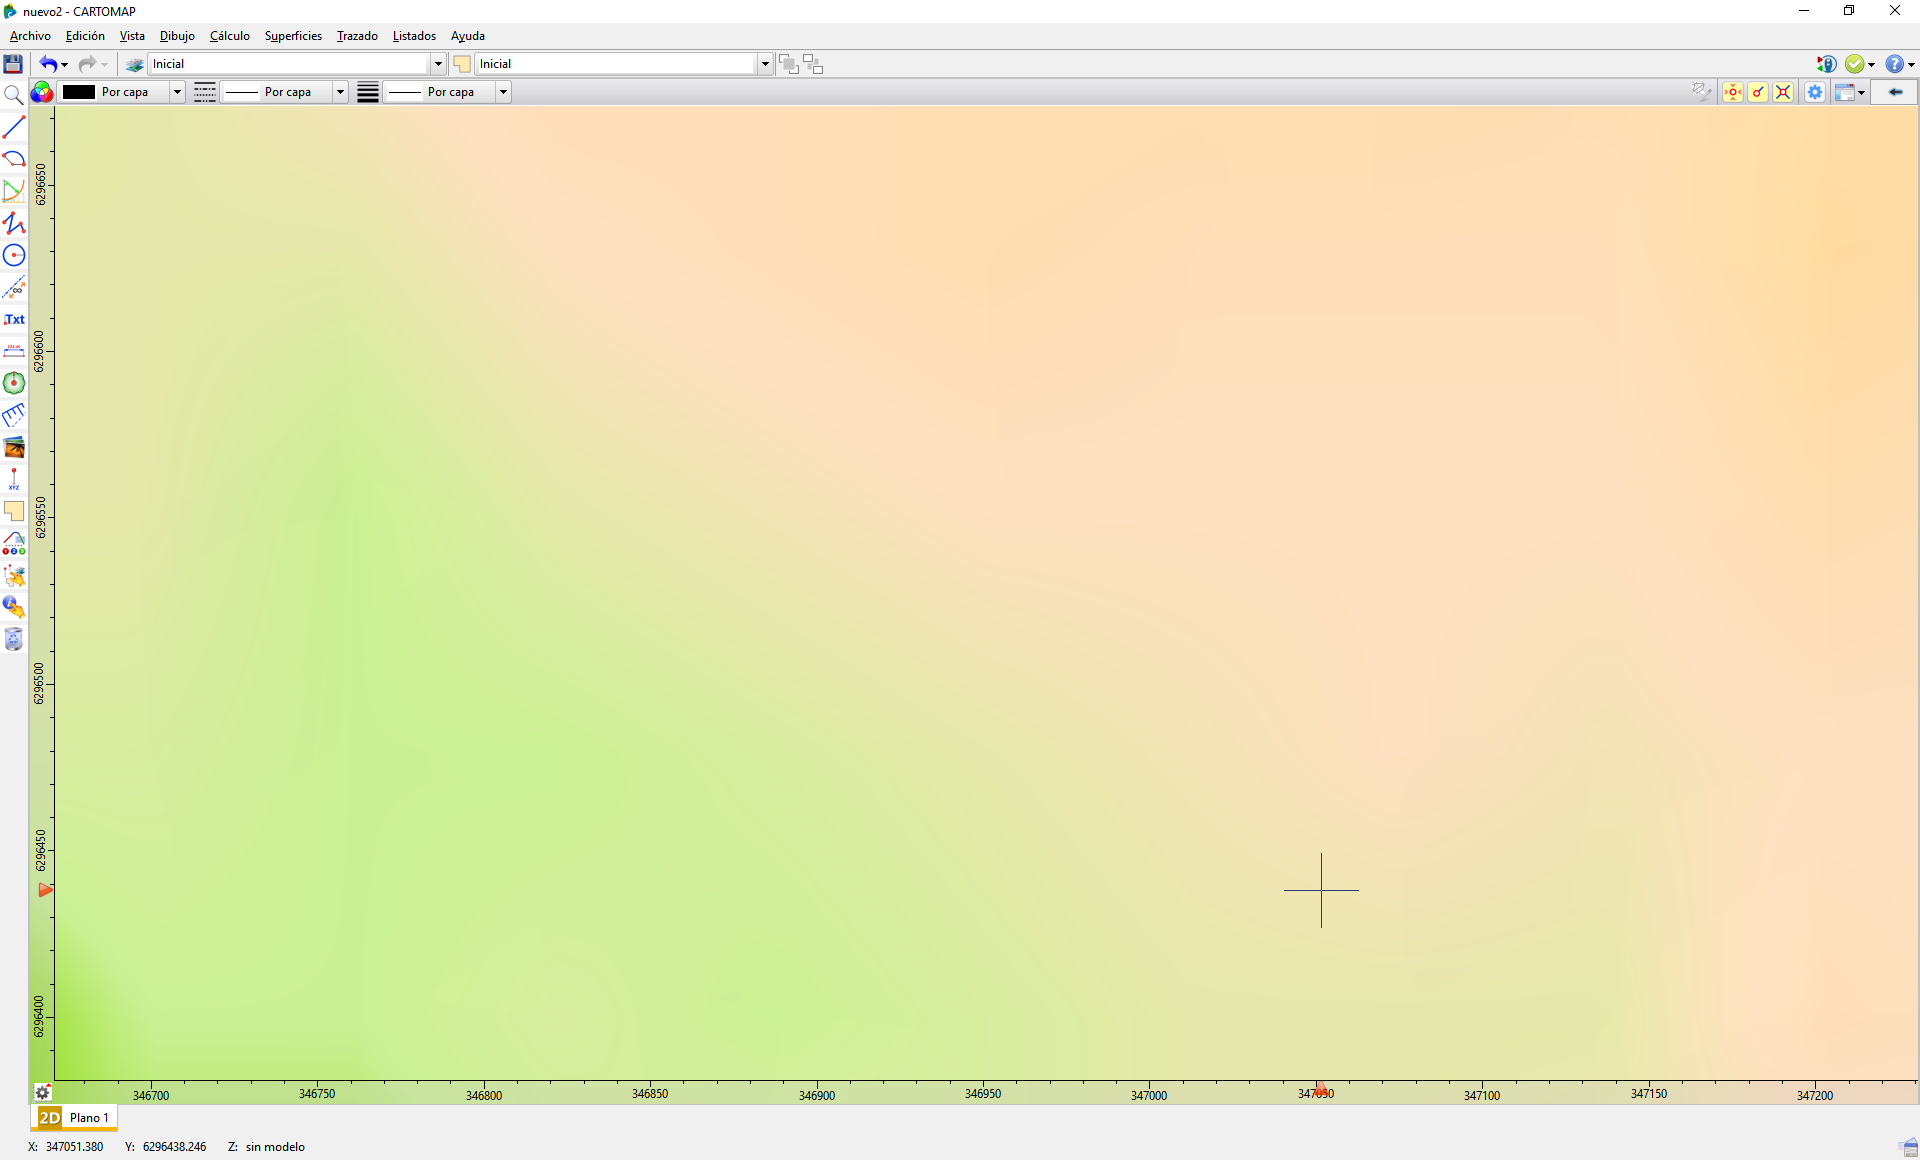Click the Plano 1 tab
The height and width of the screenshot is (1160, 1920).
tap(89, 1117)
